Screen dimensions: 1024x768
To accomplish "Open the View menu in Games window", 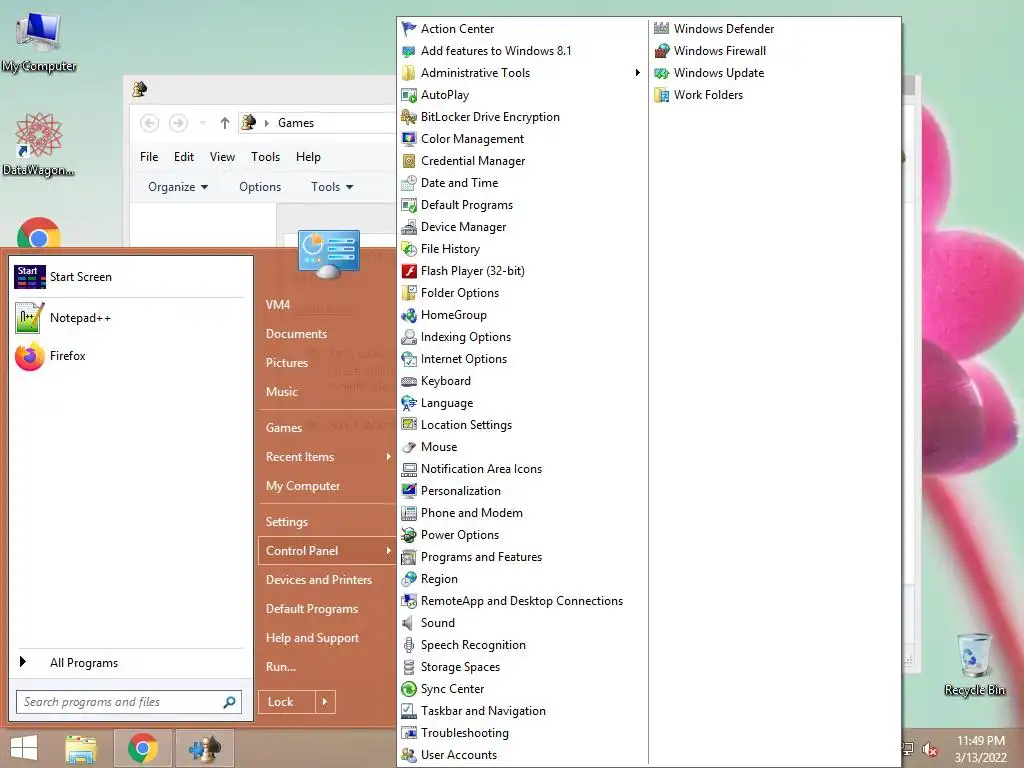I will click(x=222, y=157).
